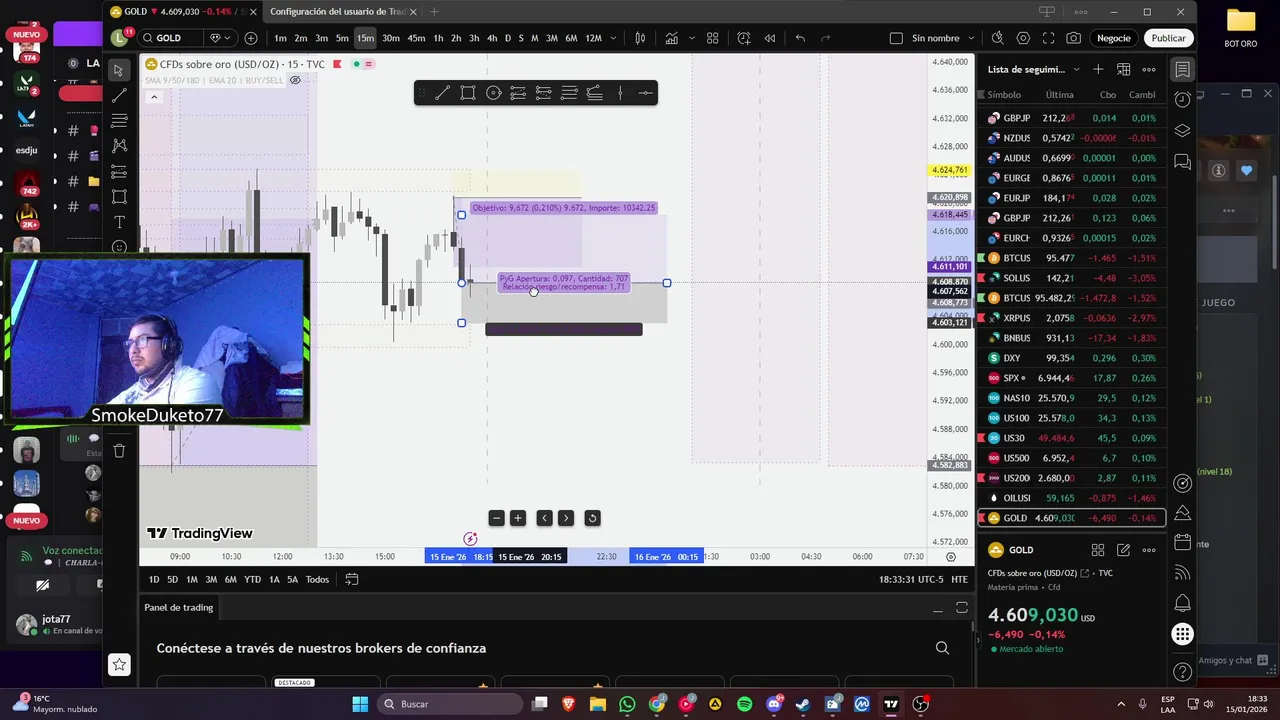Open the Fibonacci retracement tools
This screenshot has height=720, width=1280.
click(x=119, y=121)
